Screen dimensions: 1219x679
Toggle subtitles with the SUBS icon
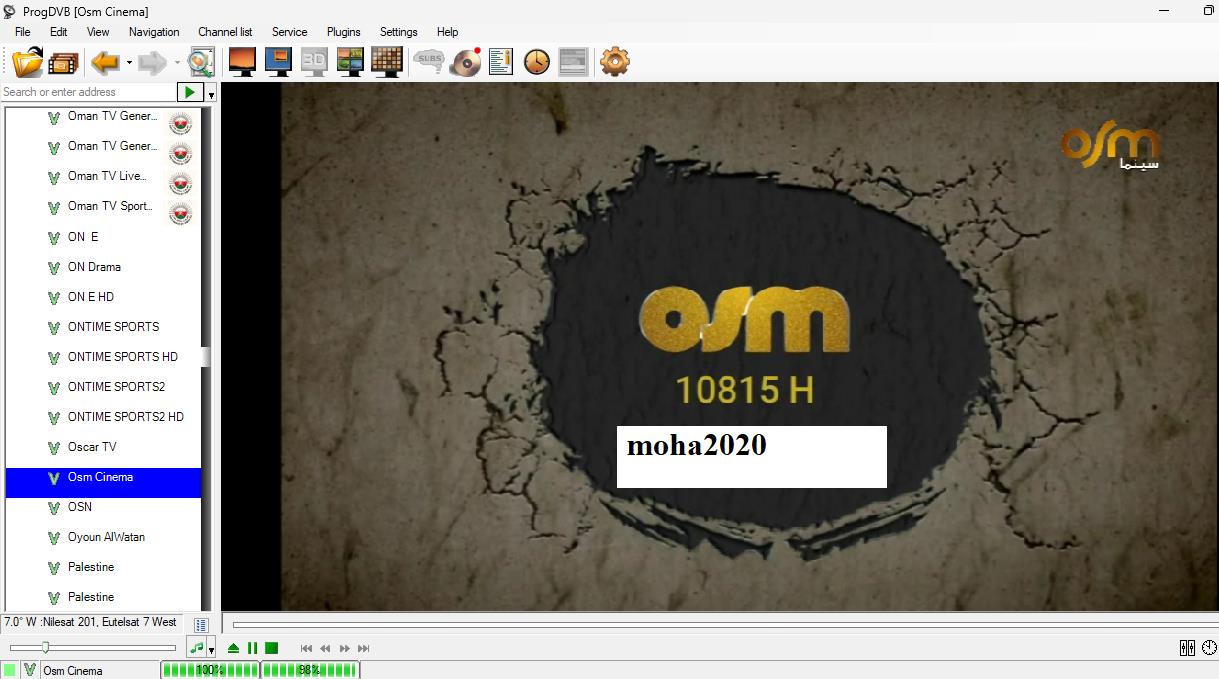click(x=430, y=62)
